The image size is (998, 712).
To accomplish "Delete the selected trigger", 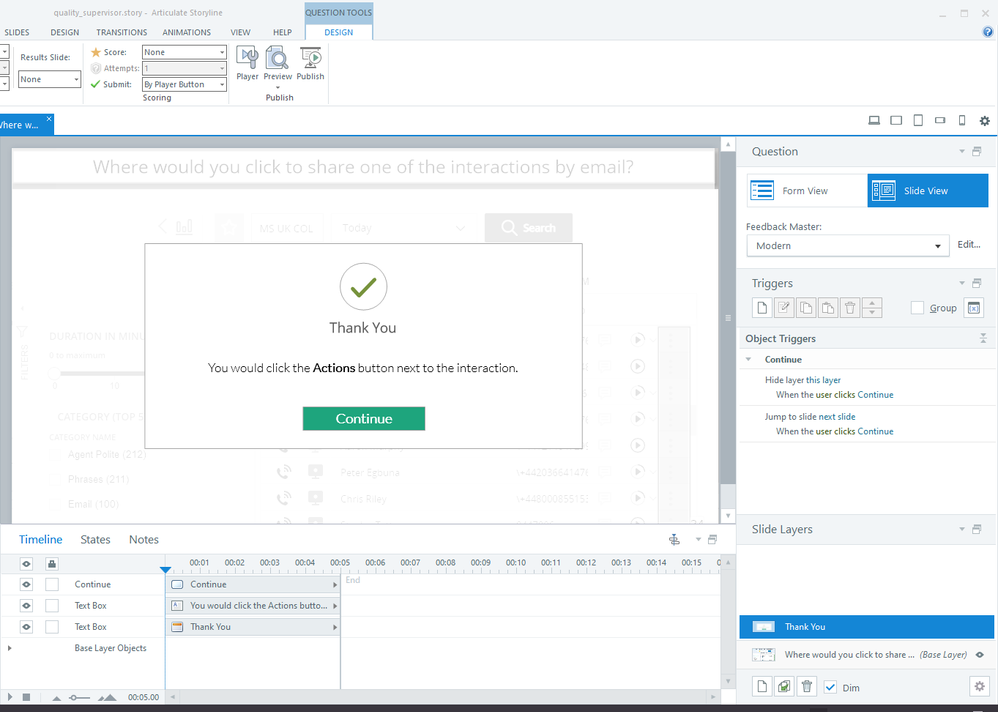I will 850,308.
